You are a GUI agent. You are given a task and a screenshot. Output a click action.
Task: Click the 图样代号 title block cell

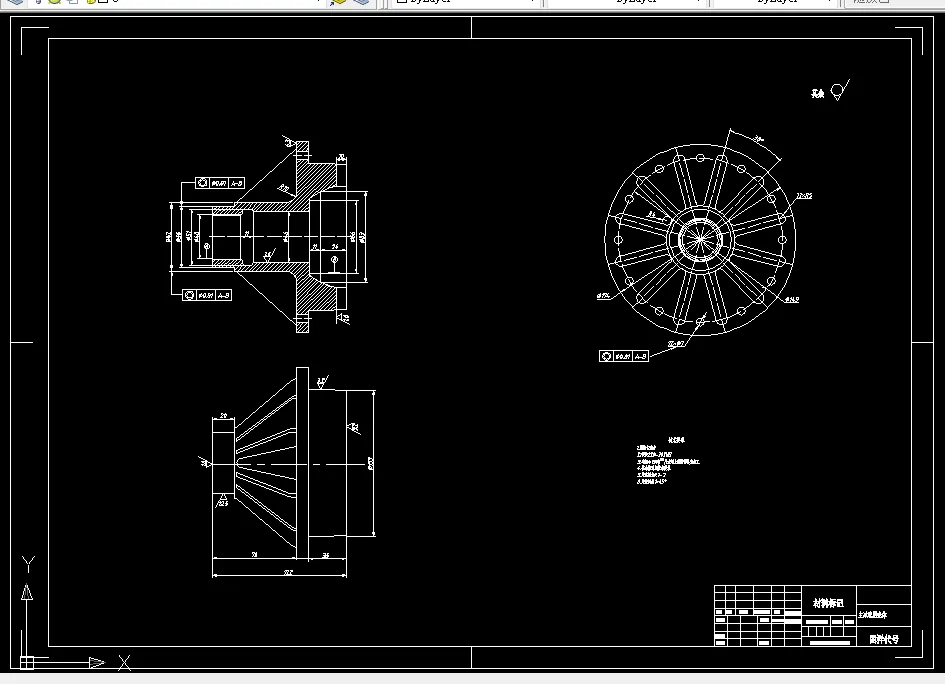(x=884, y=639)
